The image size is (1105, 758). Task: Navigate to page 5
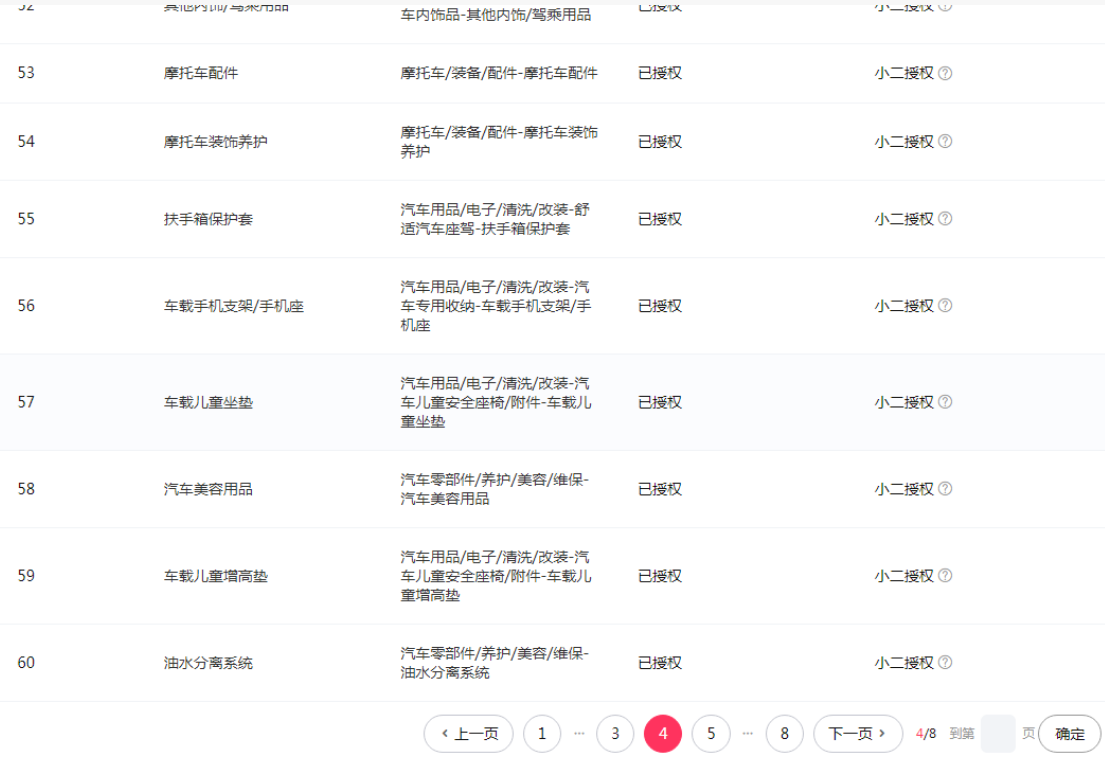coord(711,734)
